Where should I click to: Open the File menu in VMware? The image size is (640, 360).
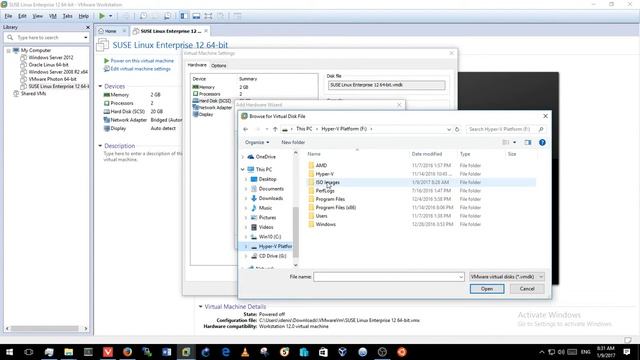[8, 16]
